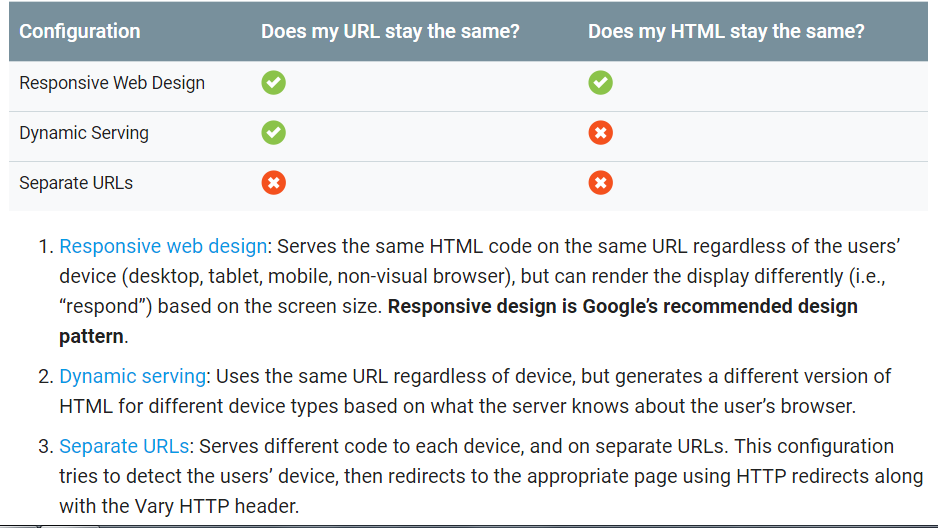This screenshot has width=938, height=528.
Task: Click the Configuration column header
Action: [x=80, y=31]
